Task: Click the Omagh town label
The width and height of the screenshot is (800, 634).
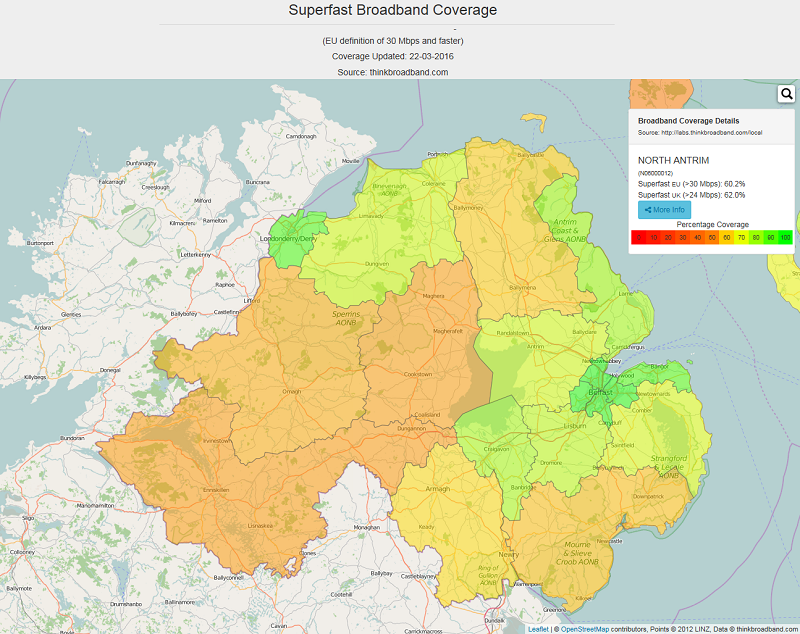Action: click(x=291, y=392)
